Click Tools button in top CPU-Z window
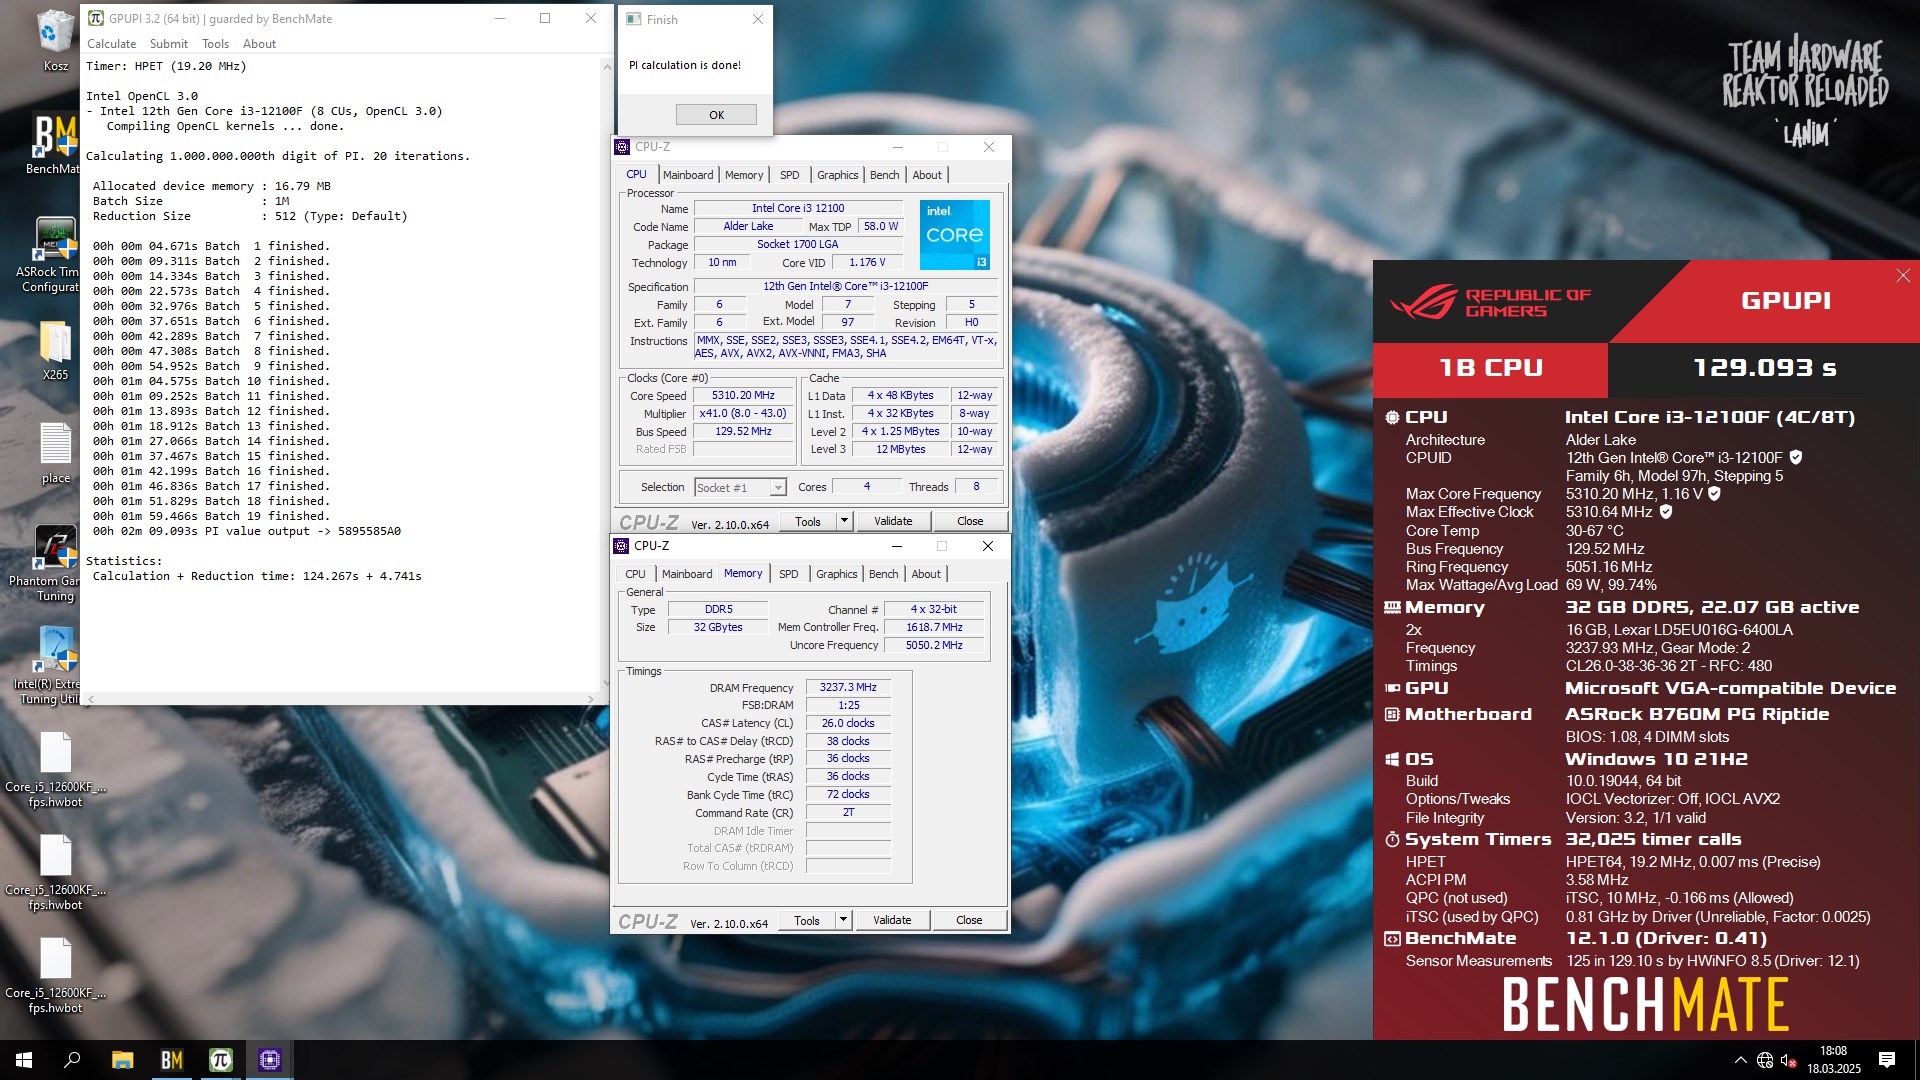The width and height of the screenshot is (1920, 1080). pyautogui.click(x=808, y=521)
